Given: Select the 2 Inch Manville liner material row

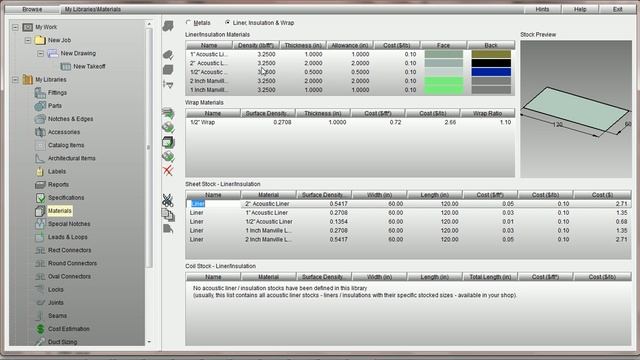Looking at the screenshot, I should 350,81.
